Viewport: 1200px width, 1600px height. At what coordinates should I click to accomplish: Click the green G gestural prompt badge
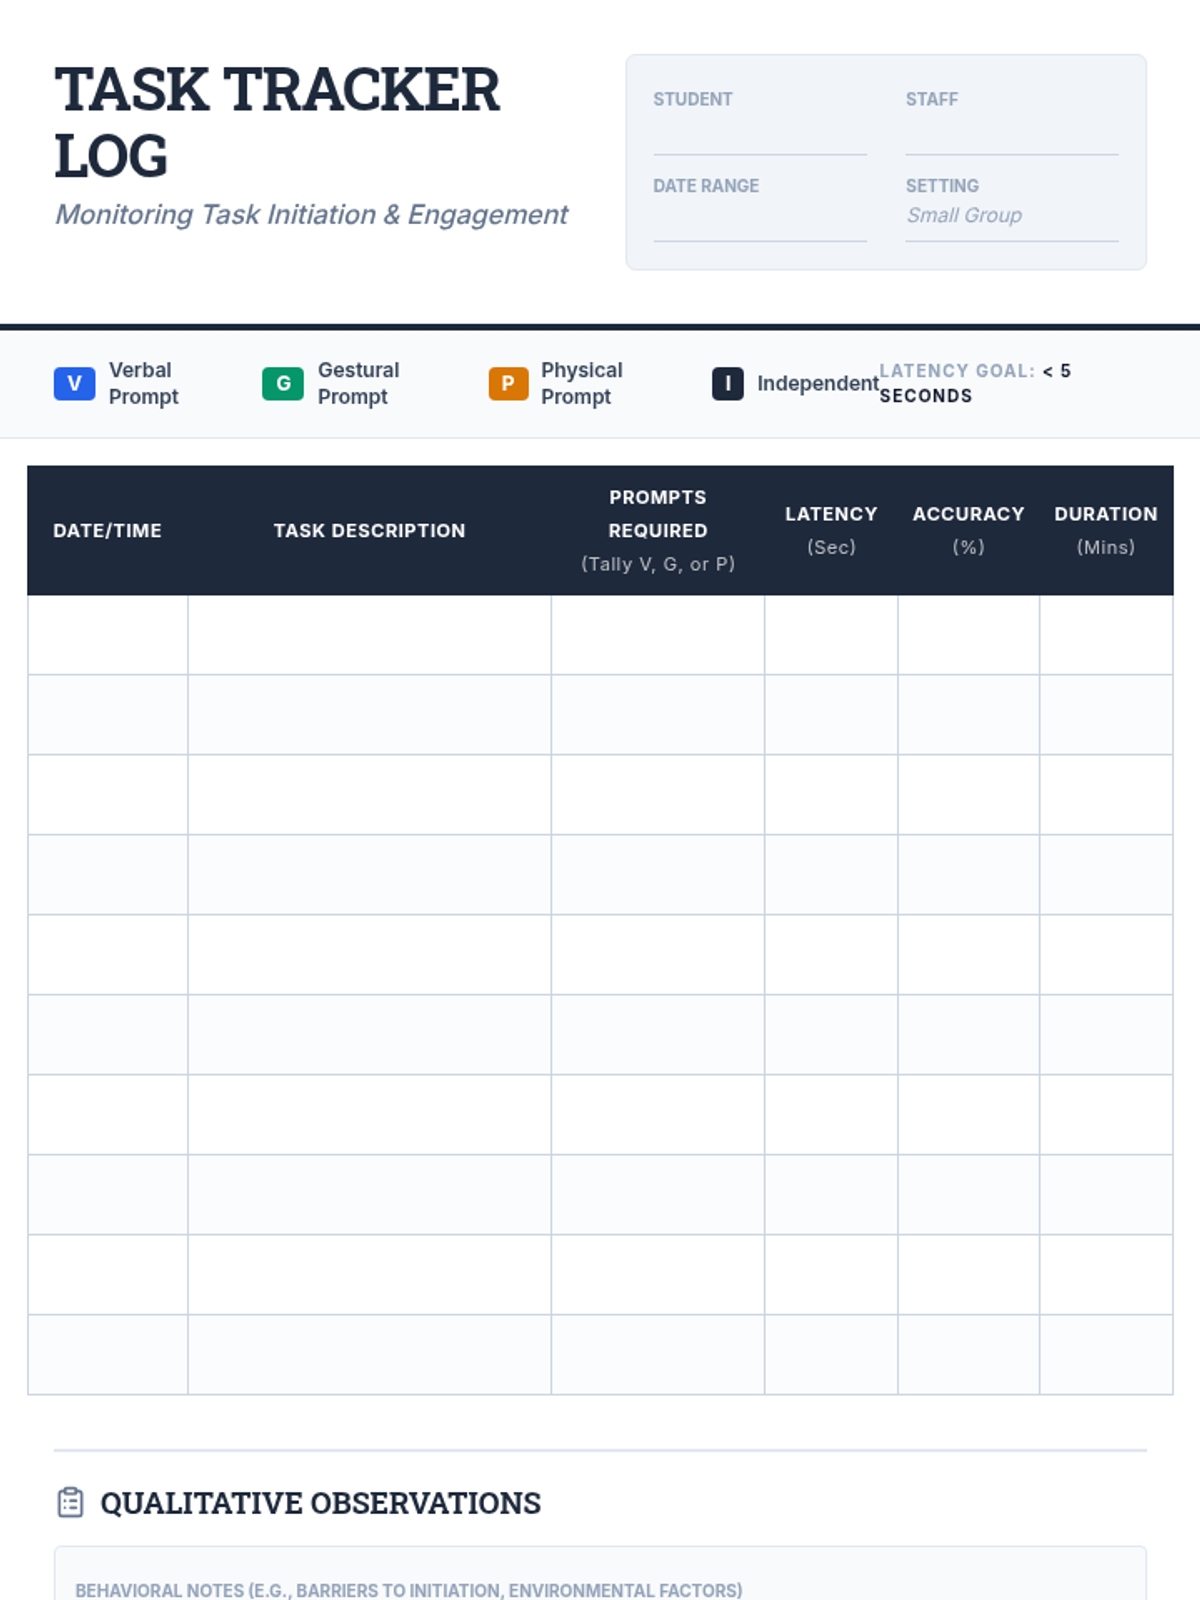tap(283, 383)
